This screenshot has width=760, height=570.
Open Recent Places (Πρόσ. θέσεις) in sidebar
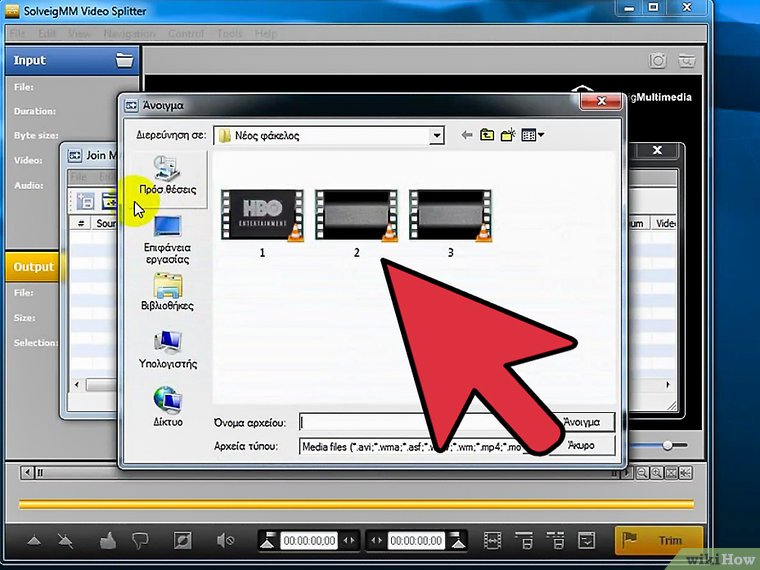tap(167, 175)
